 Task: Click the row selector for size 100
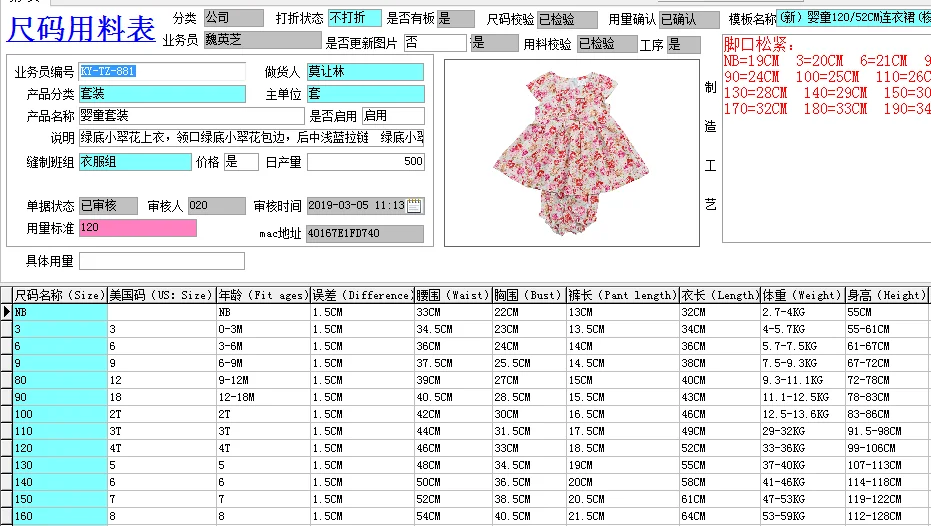point(7,414)
